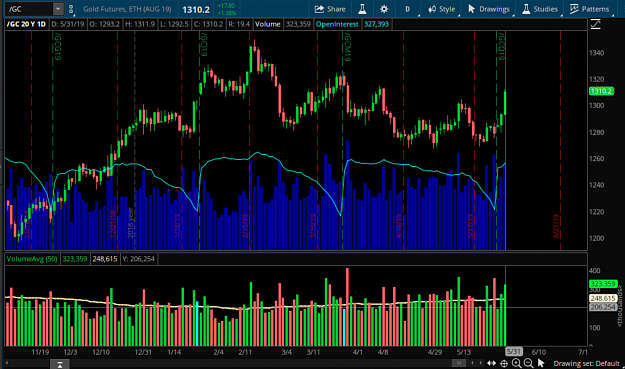Click the Share button
The height and width of the screenshot is (369, 625).
[330, 9]
